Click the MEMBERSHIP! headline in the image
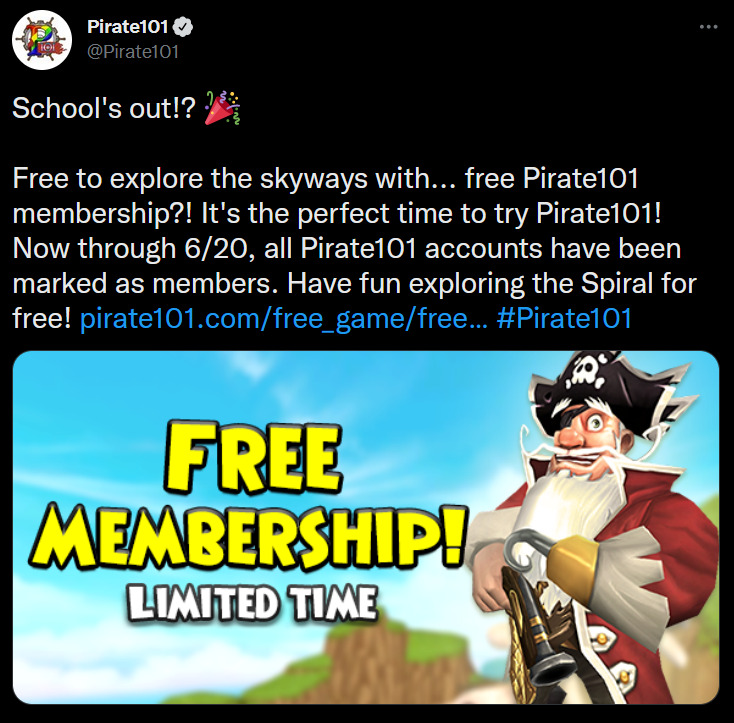Viewport: 734px width, 723px height. point(248,536)
